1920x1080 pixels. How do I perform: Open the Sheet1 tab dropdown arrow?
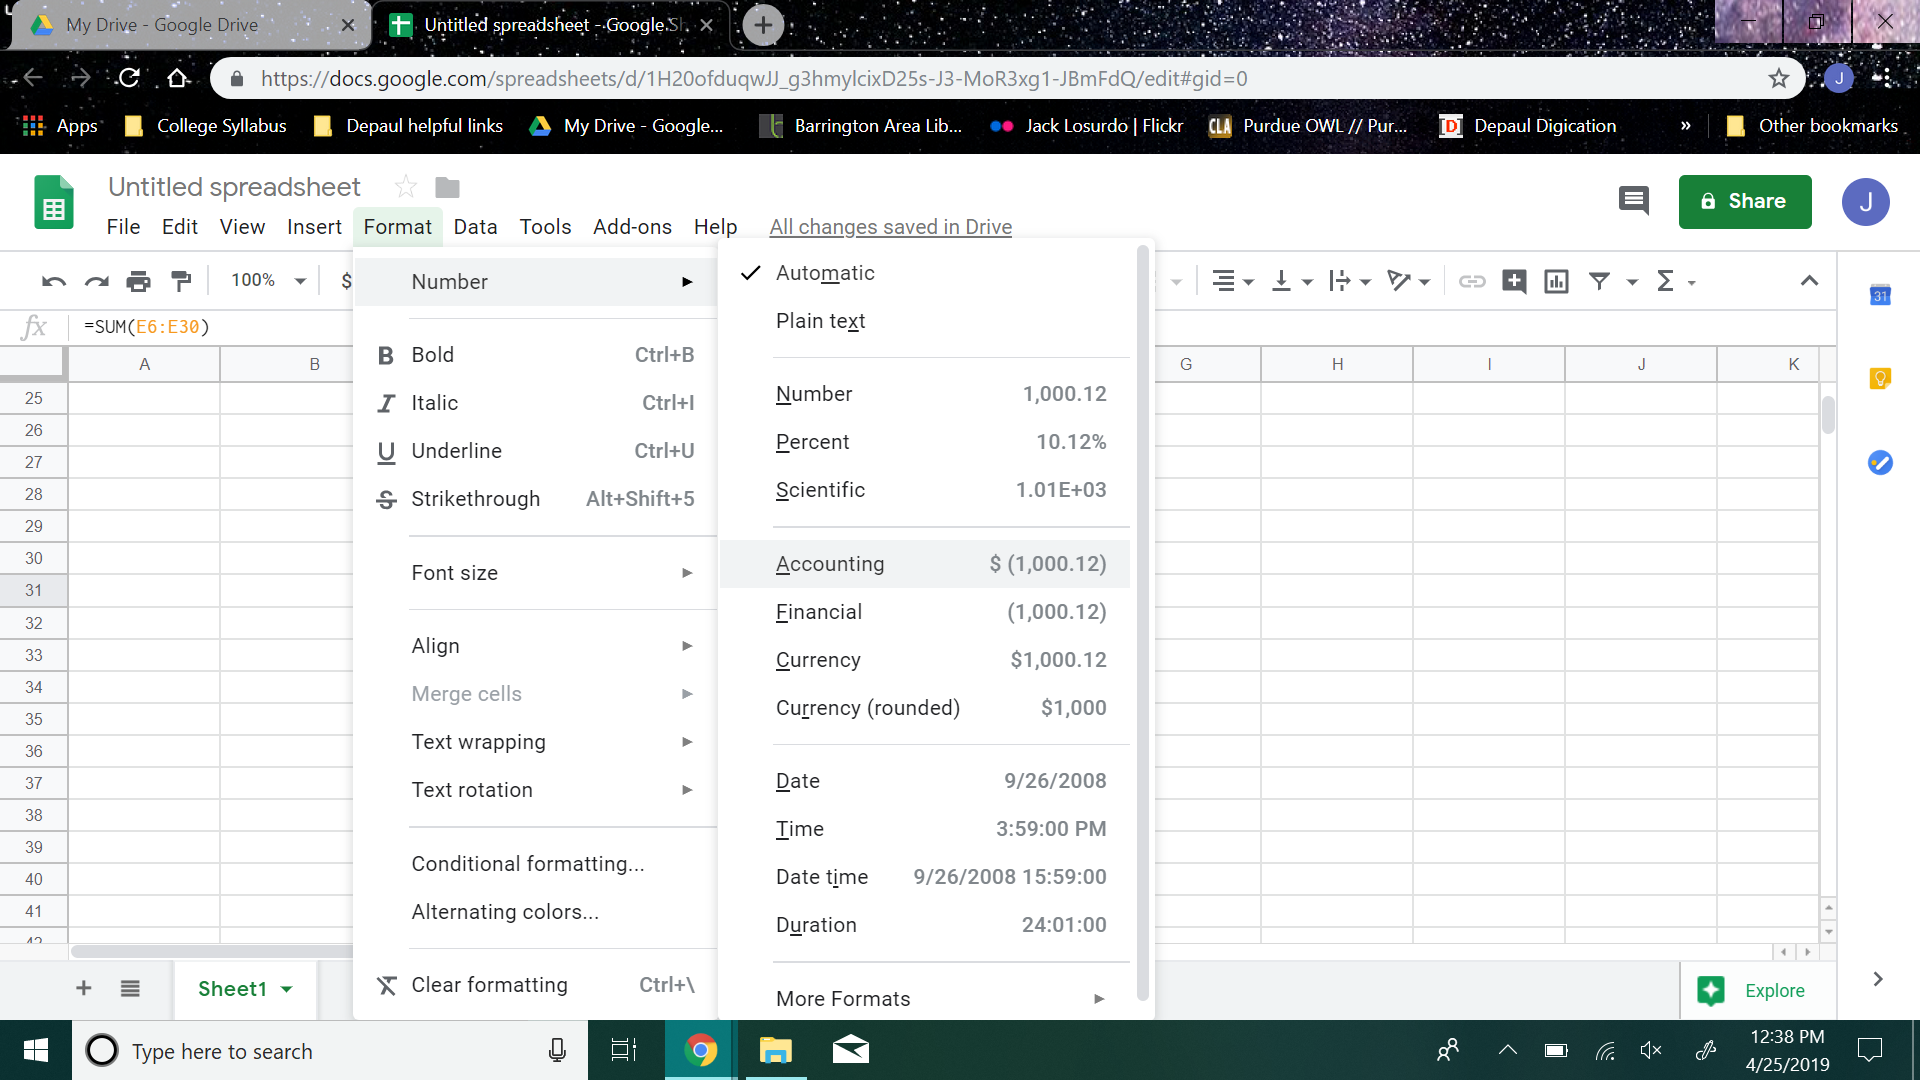point(287,989)
